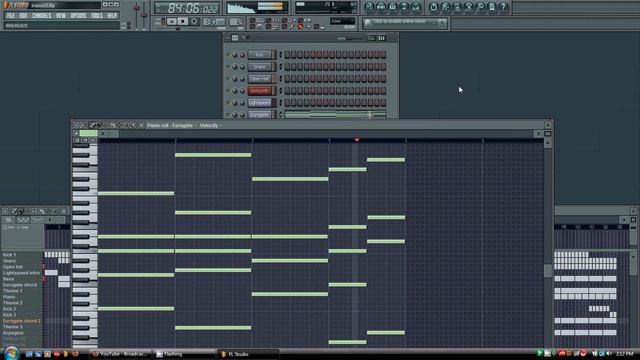Select the Piano playlist pattern
The height and width of the screenshot is (360, 640).
point(9,297)
